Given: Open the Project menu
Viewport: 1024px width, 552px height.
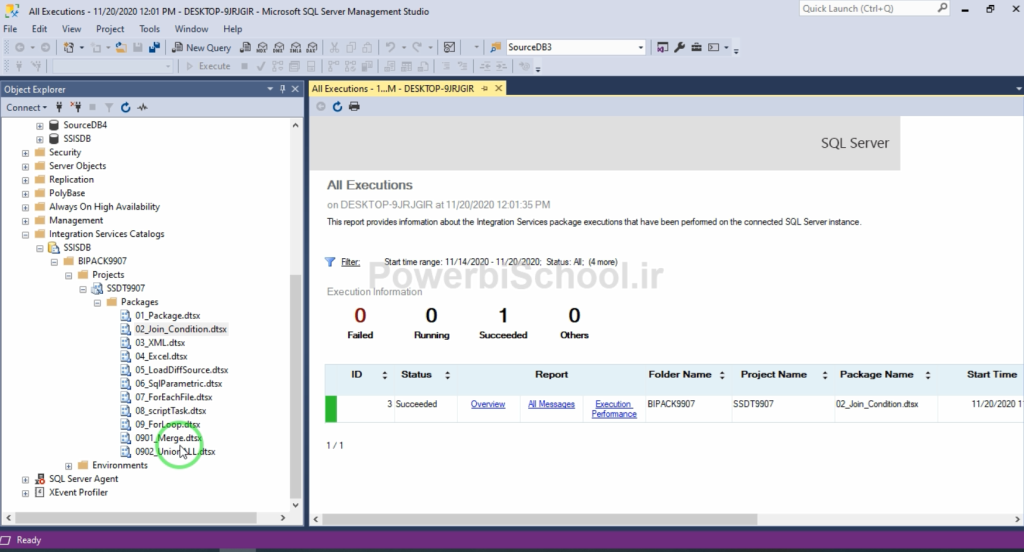Looking at the screenshot, I should pyautogui.click(x=110, y=29).
